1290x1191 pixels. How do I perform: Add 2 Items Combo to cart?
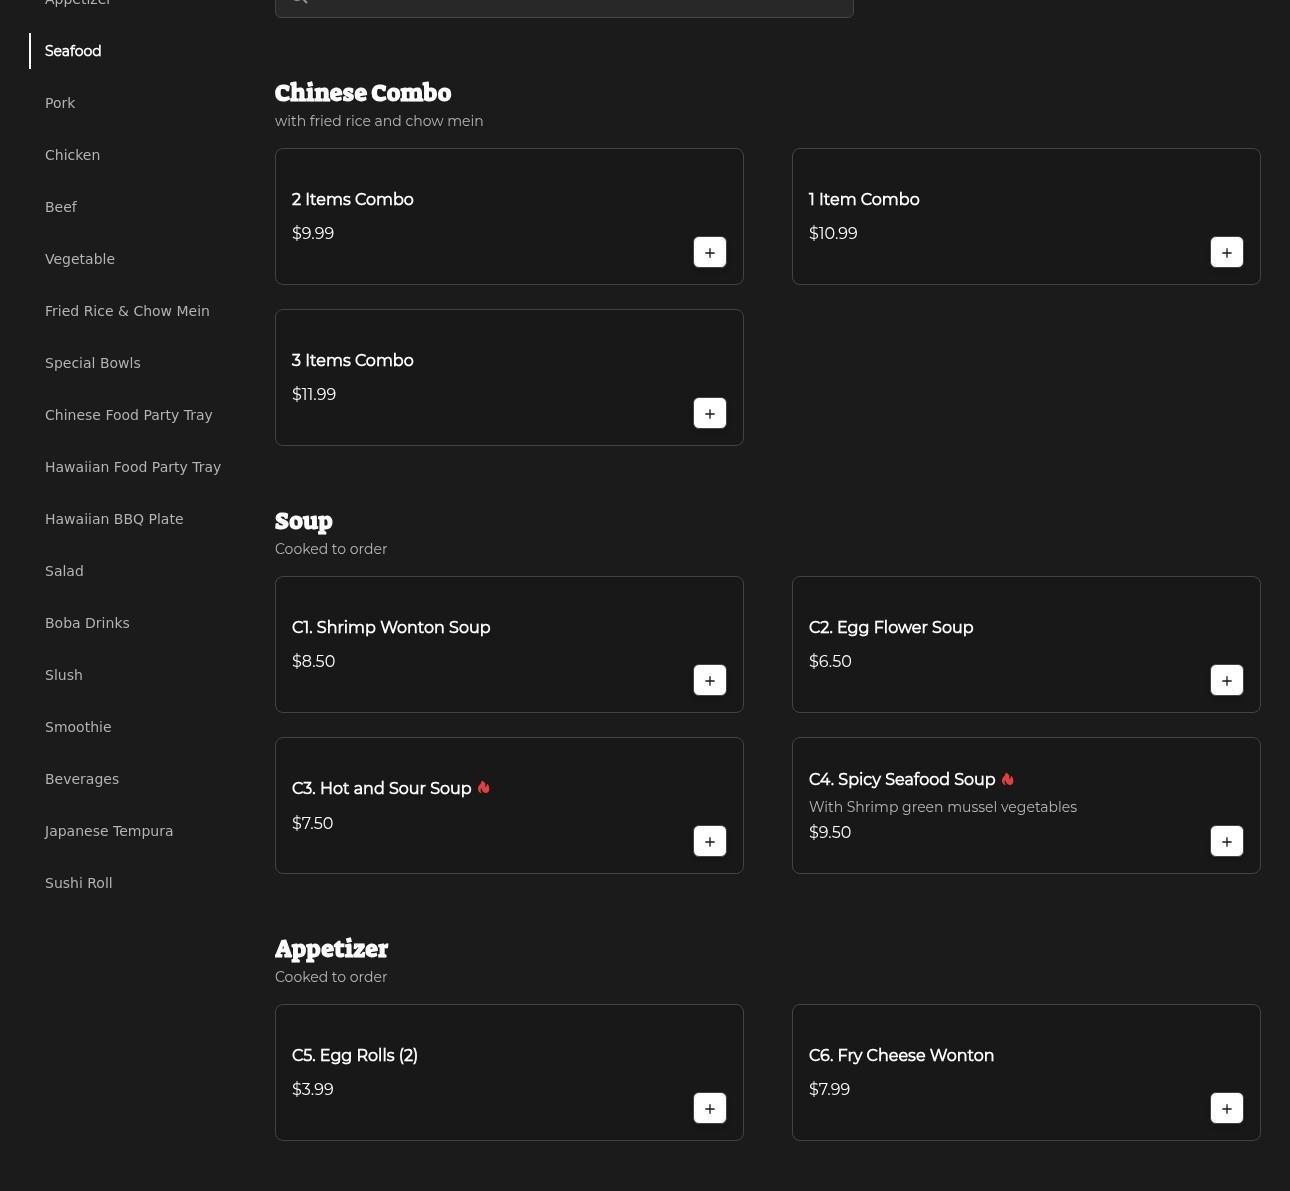(710, 252)
